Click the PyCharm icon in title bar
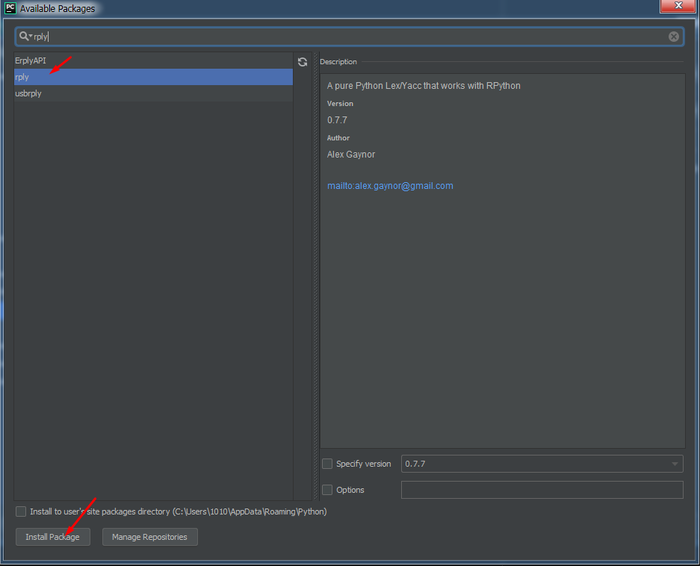Image resolution: width=700 pixels, height=566 pixels. 10,8
